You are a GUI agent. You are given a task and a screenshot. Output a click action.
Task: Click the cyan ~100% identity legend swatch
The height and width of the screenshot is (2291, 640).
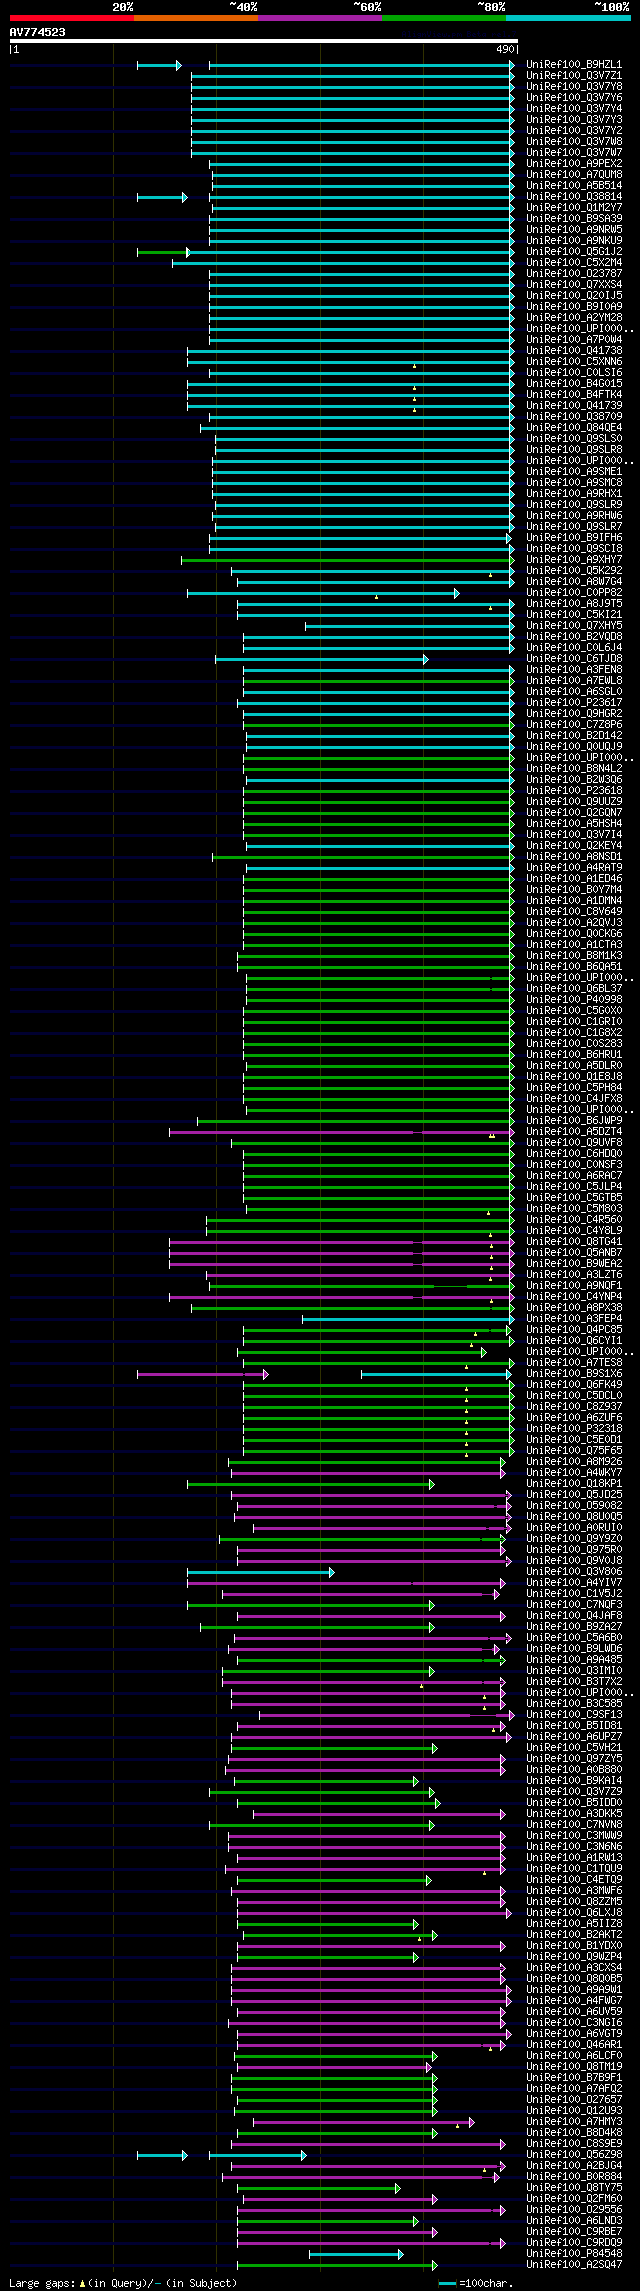pos(567,18)
